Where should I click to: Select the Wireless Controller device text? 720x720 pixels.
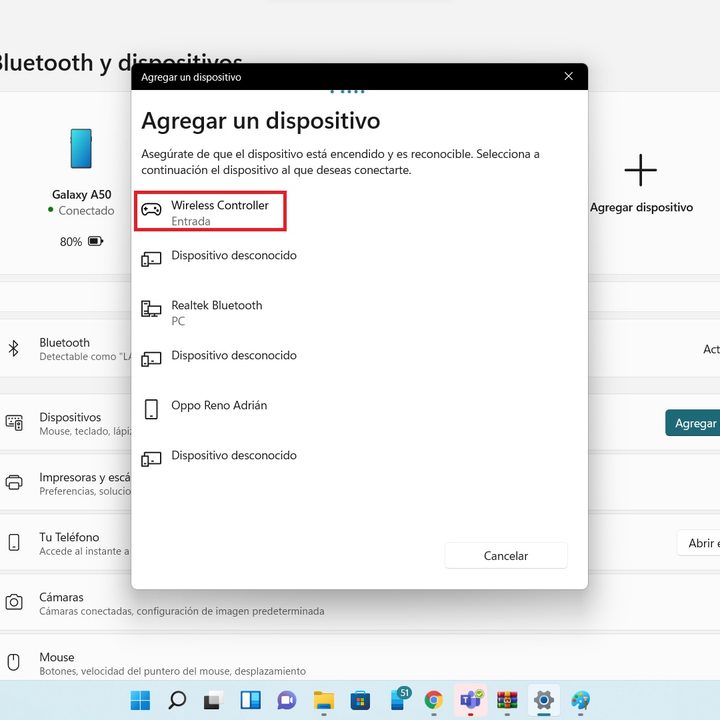(220, 205)
